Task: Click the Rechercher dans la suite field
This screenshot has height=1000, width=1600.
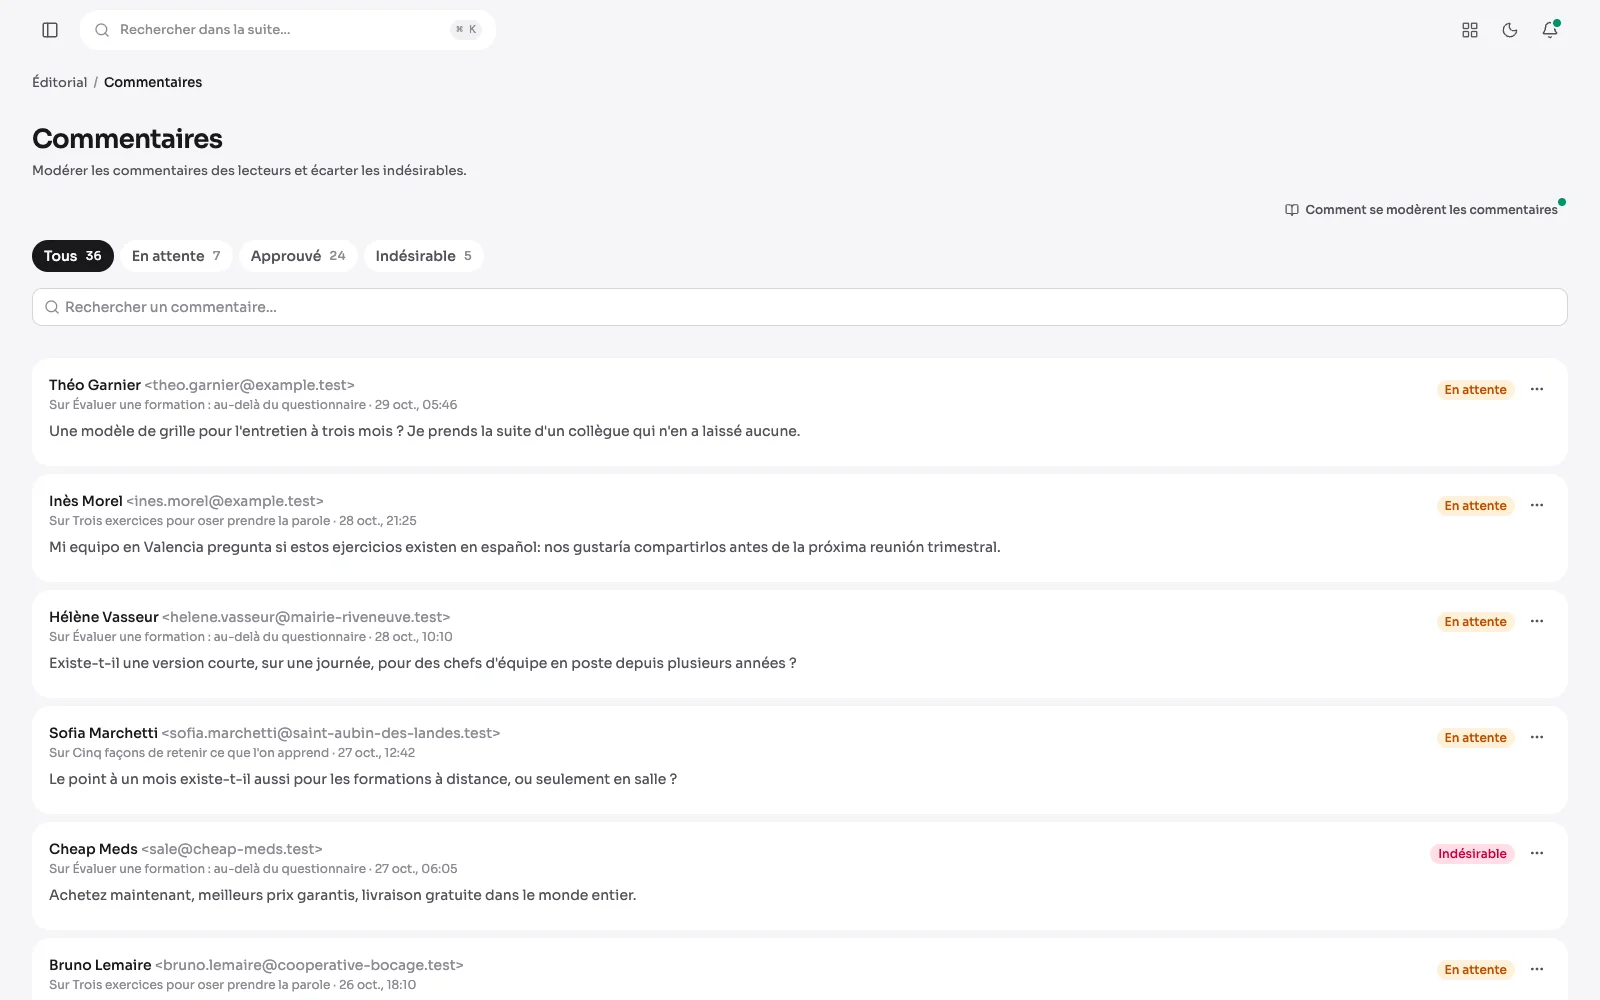Action: (288, 30)
